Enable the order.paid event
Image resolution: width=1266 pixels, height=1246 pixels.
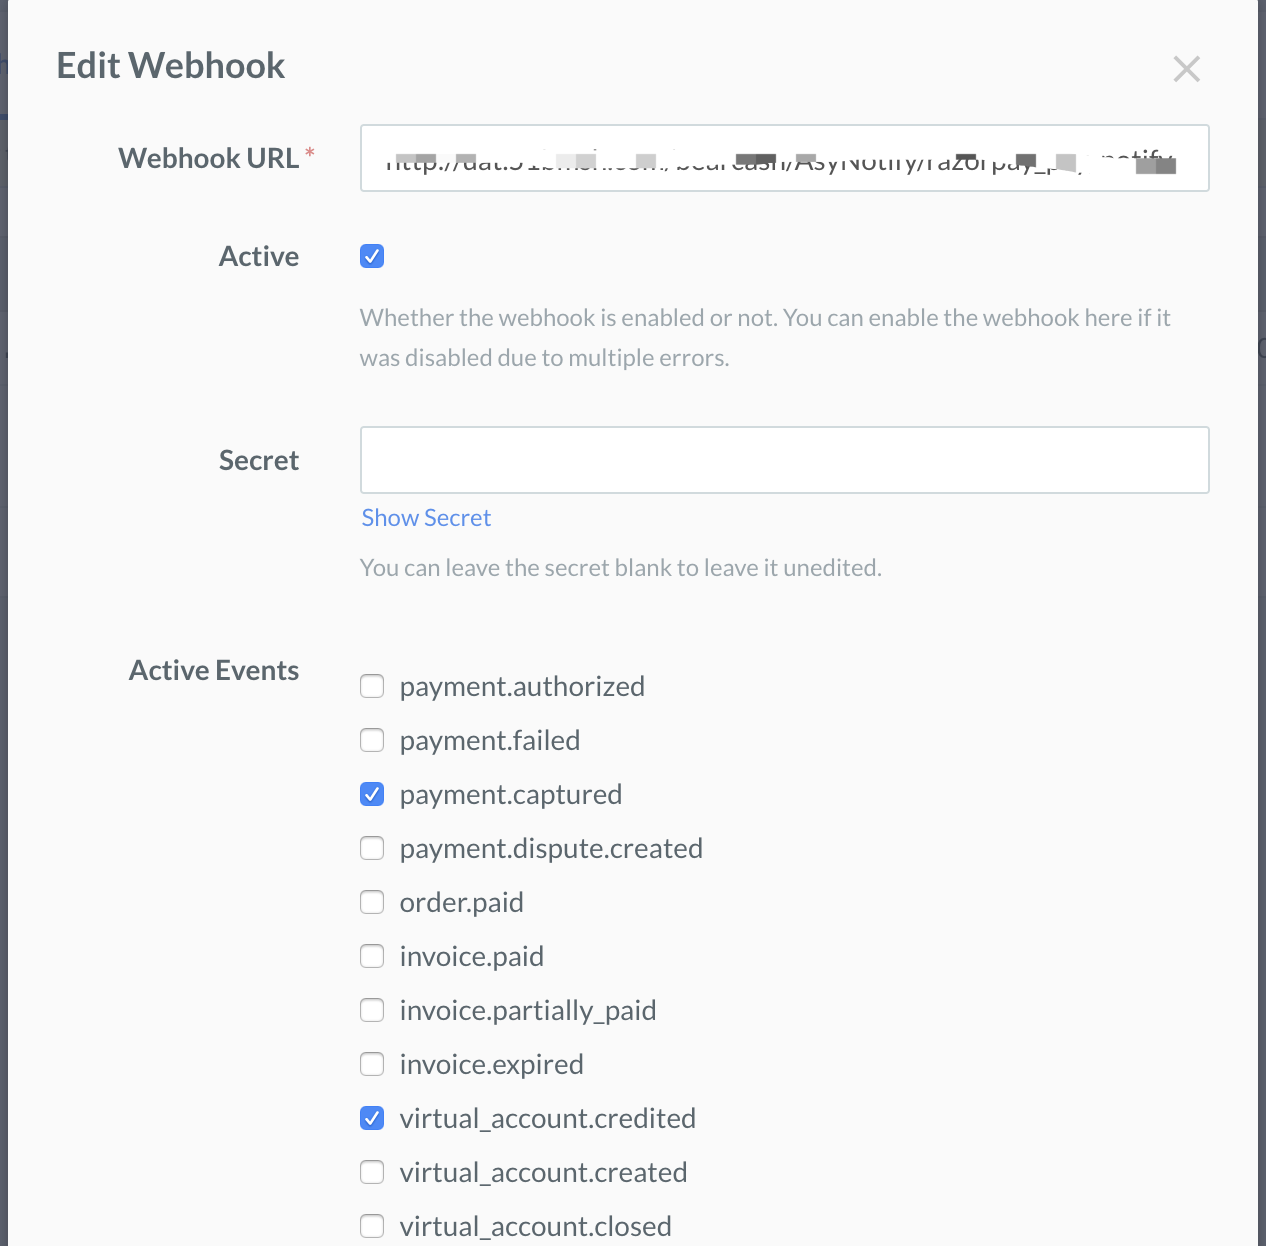[371, 902]
